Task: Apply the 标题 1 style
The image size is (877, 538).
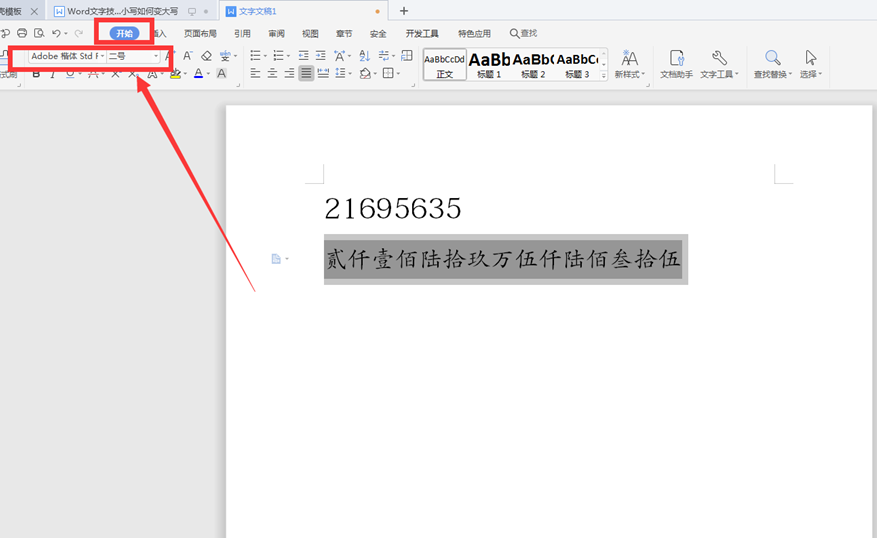Action: coord(489,65)
